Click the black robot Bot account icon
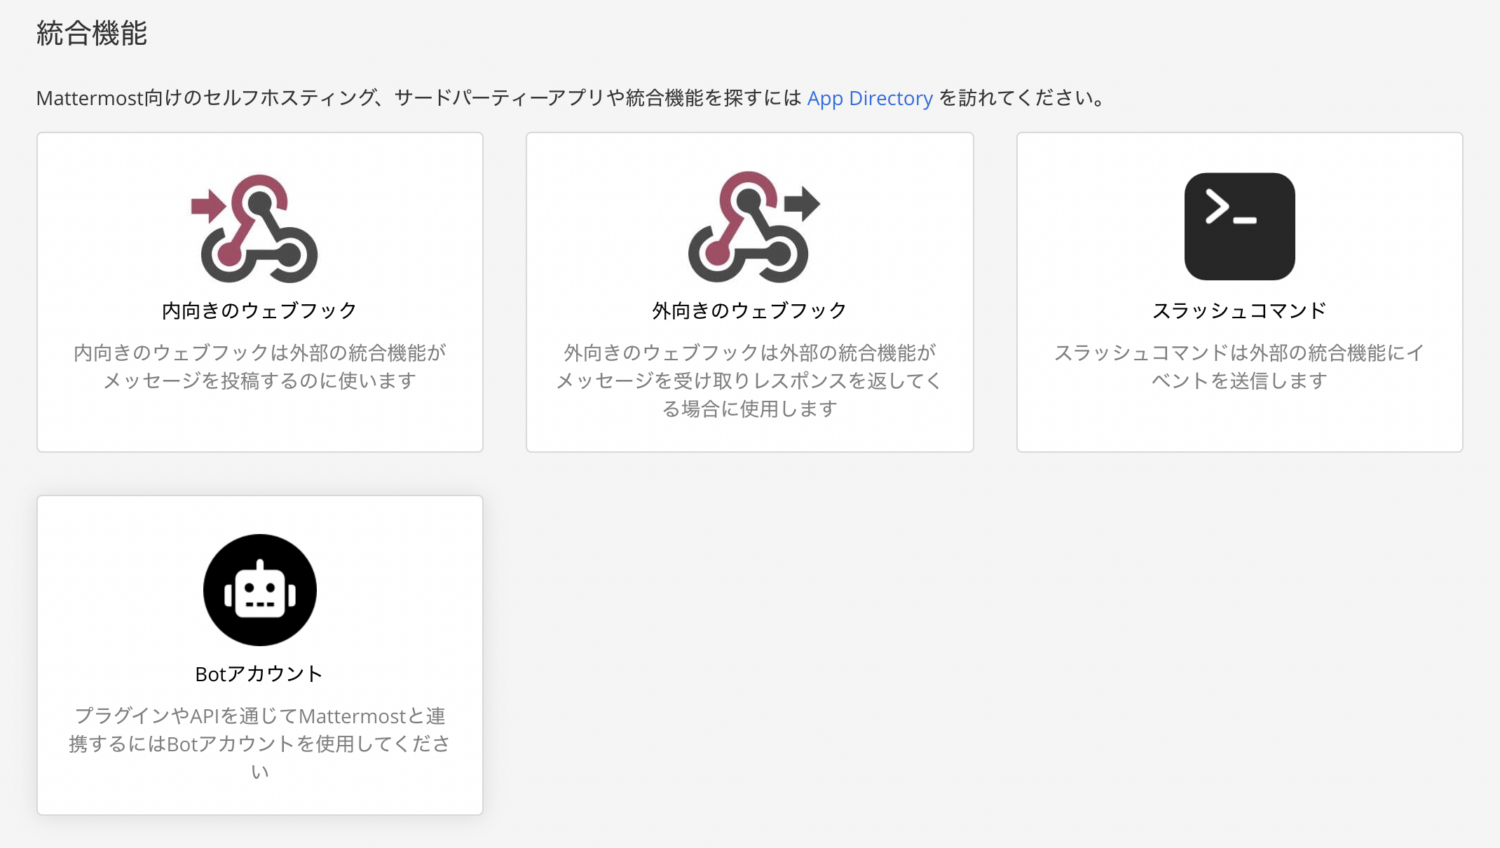The width and height of the screenshot is (1500, 848). coord(260,590)
